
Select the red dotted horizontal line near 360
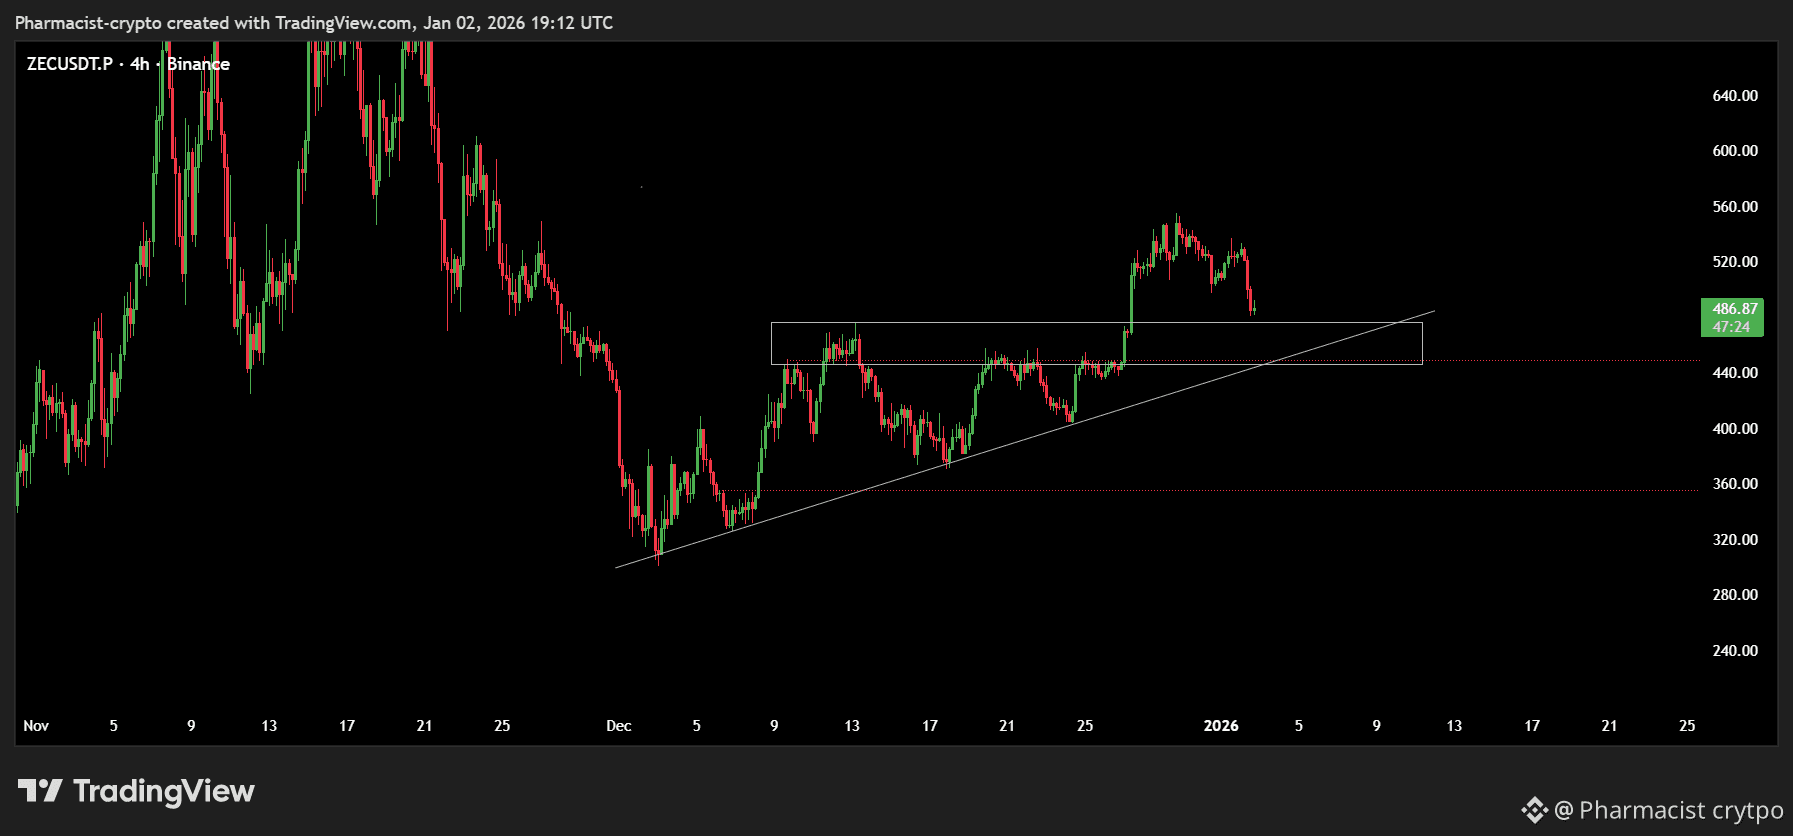[1210, 491]
